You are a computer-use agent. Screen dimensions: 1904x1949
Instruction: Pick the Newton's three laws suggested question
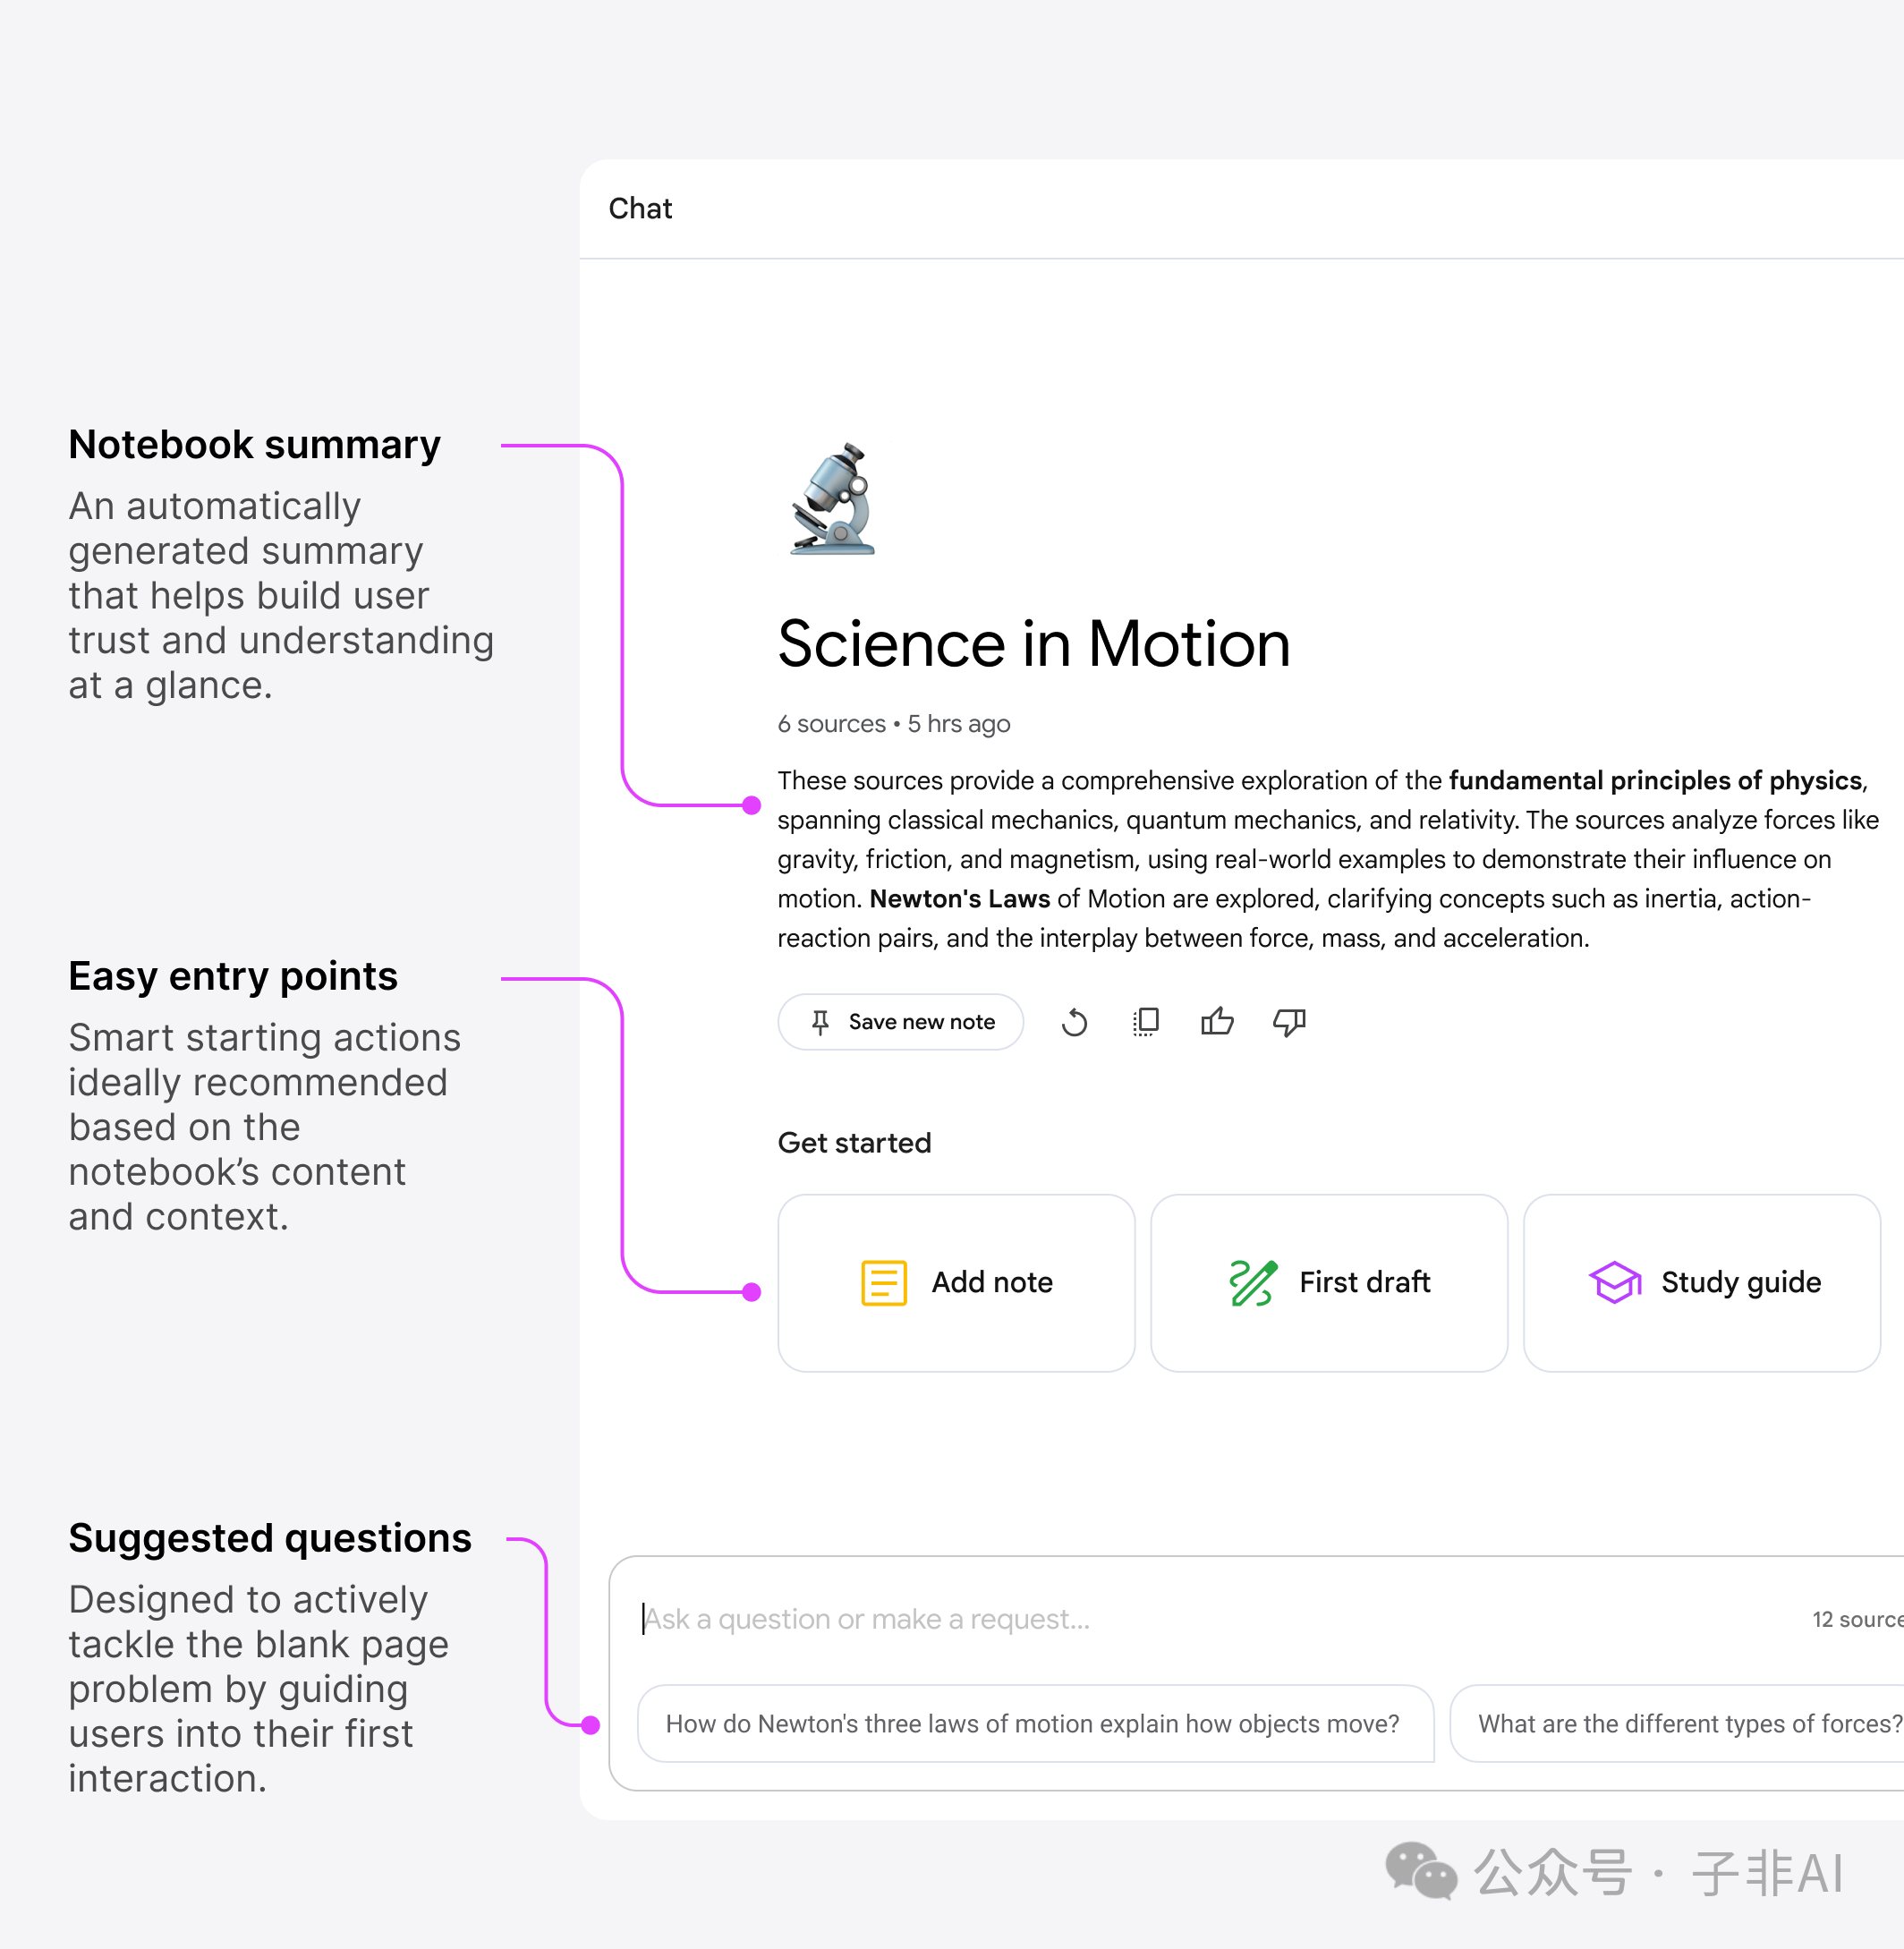coord(1034,1724)
